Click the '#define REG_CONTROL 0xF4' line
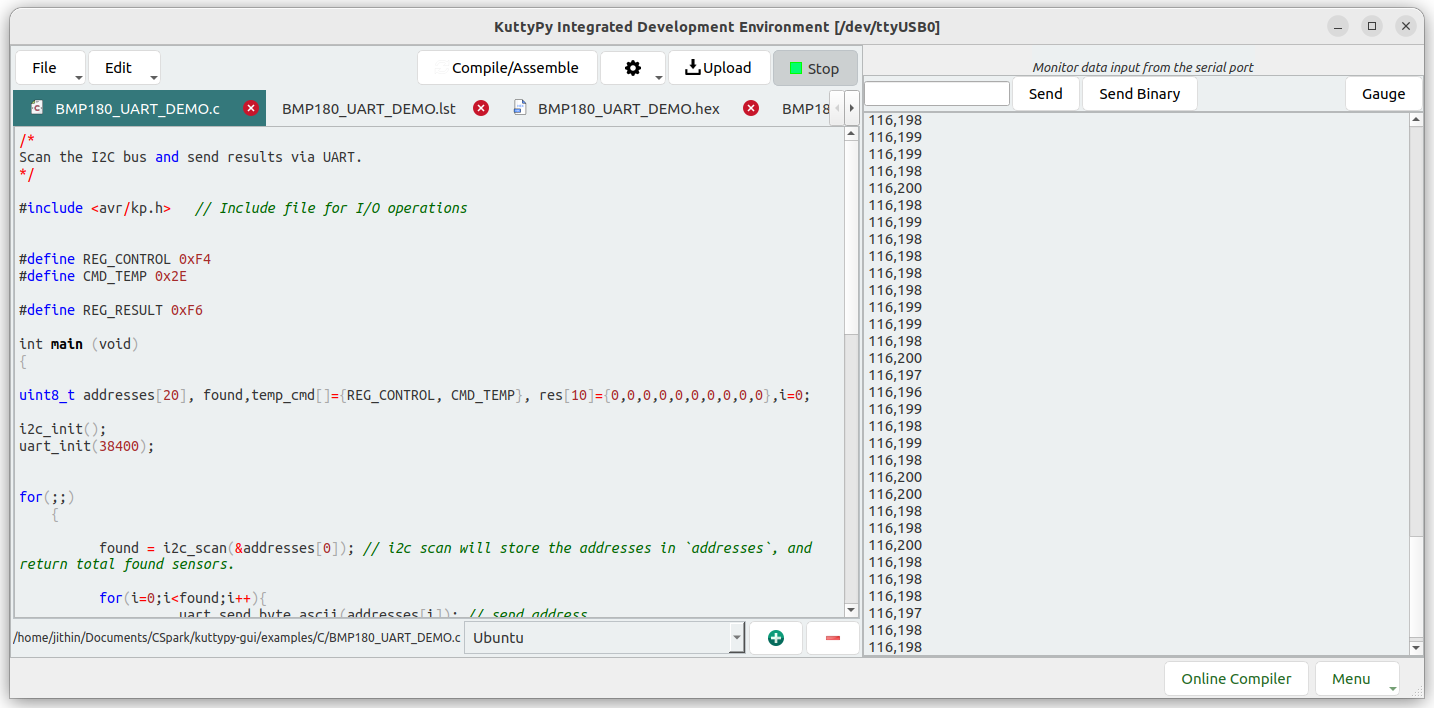Screen dimensions: 1434x708 coord(115,259)
